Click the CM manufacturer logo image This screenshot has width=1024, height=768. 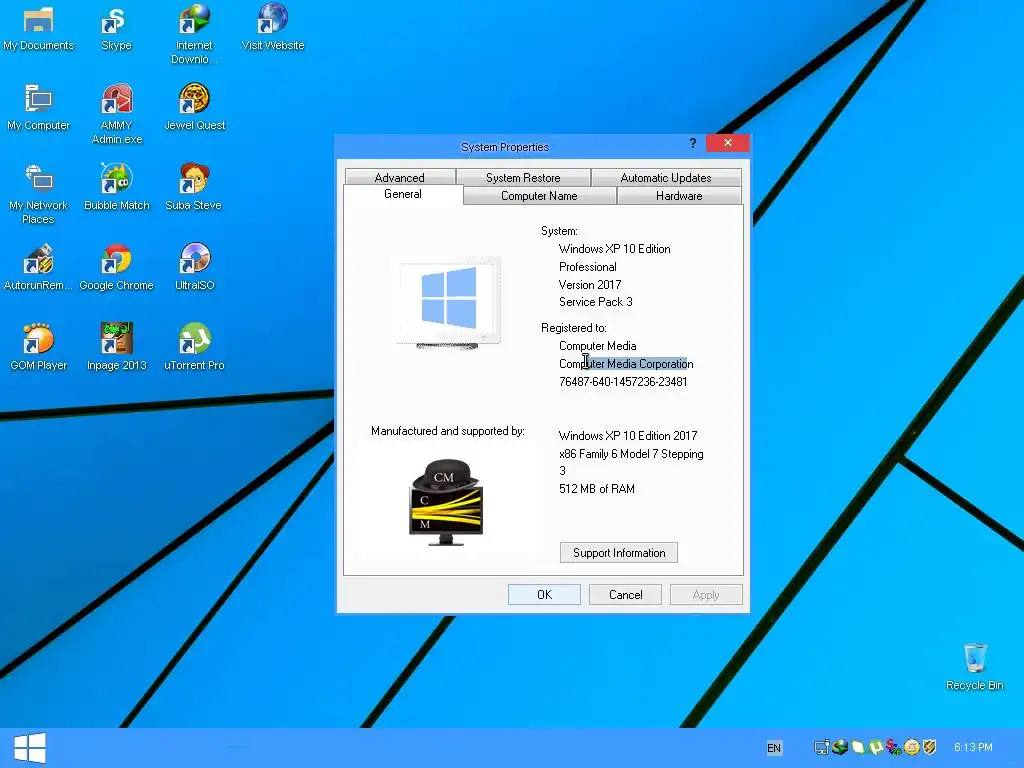[446, 502]
